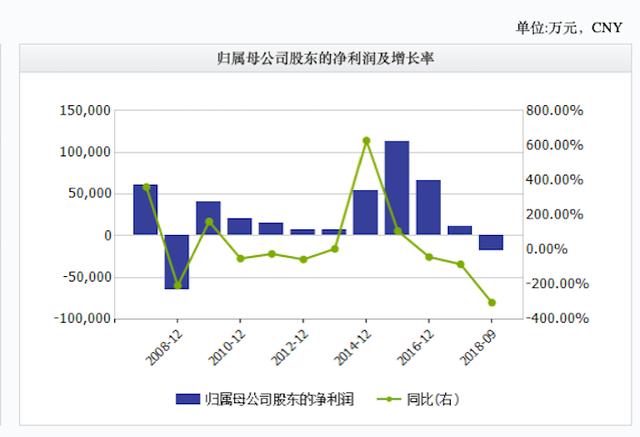Click the 2014-12 blue bar
This screenshot has height=437, width=640.
point(365,212)
